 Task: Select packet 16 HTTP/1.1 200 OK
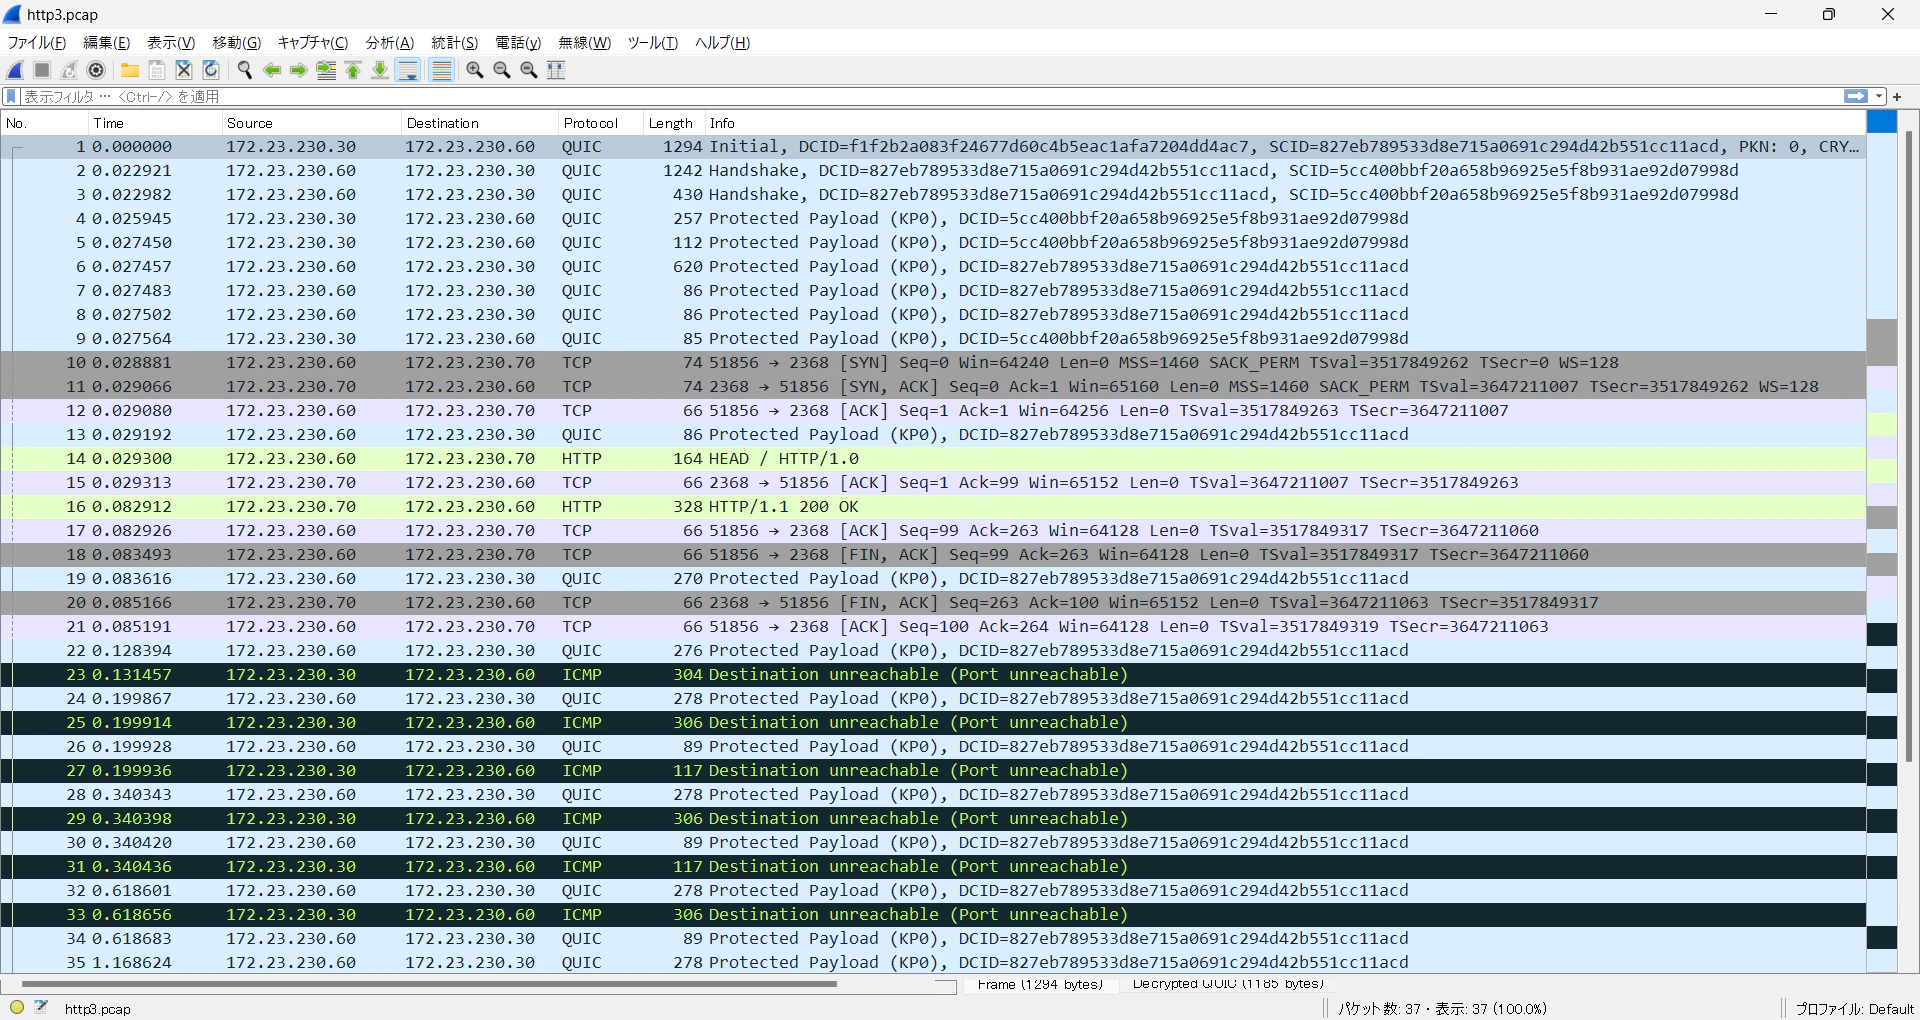pyautogui.click(x=933, y=507)
